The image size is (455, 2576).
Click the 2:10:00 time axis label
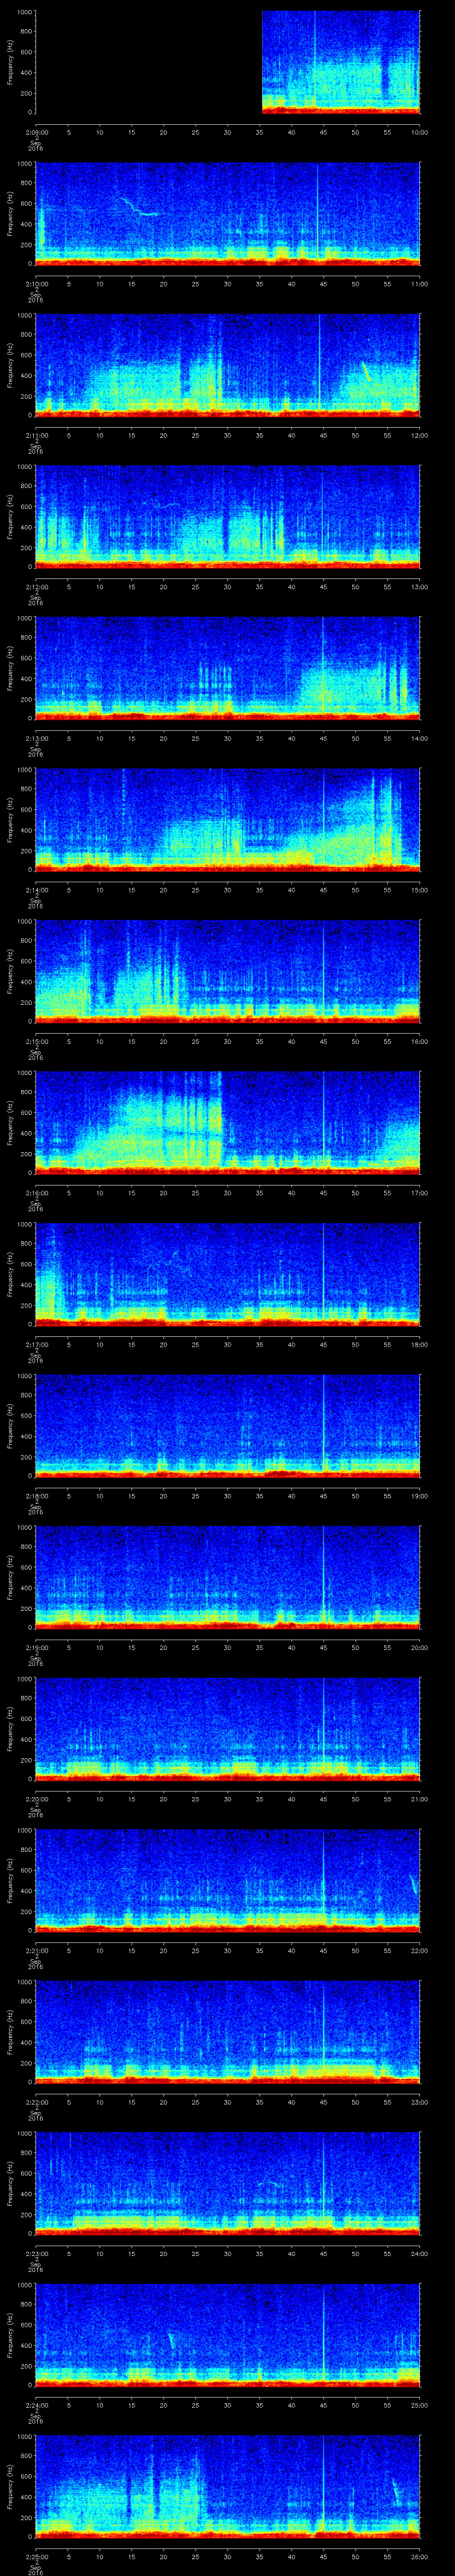[36, 283]
